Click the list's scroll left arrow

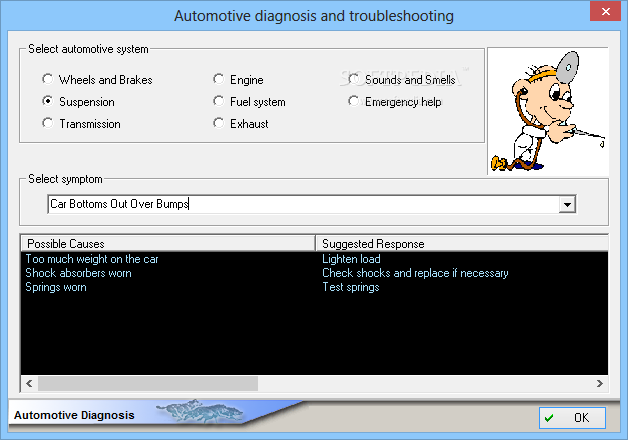(29, 384)
